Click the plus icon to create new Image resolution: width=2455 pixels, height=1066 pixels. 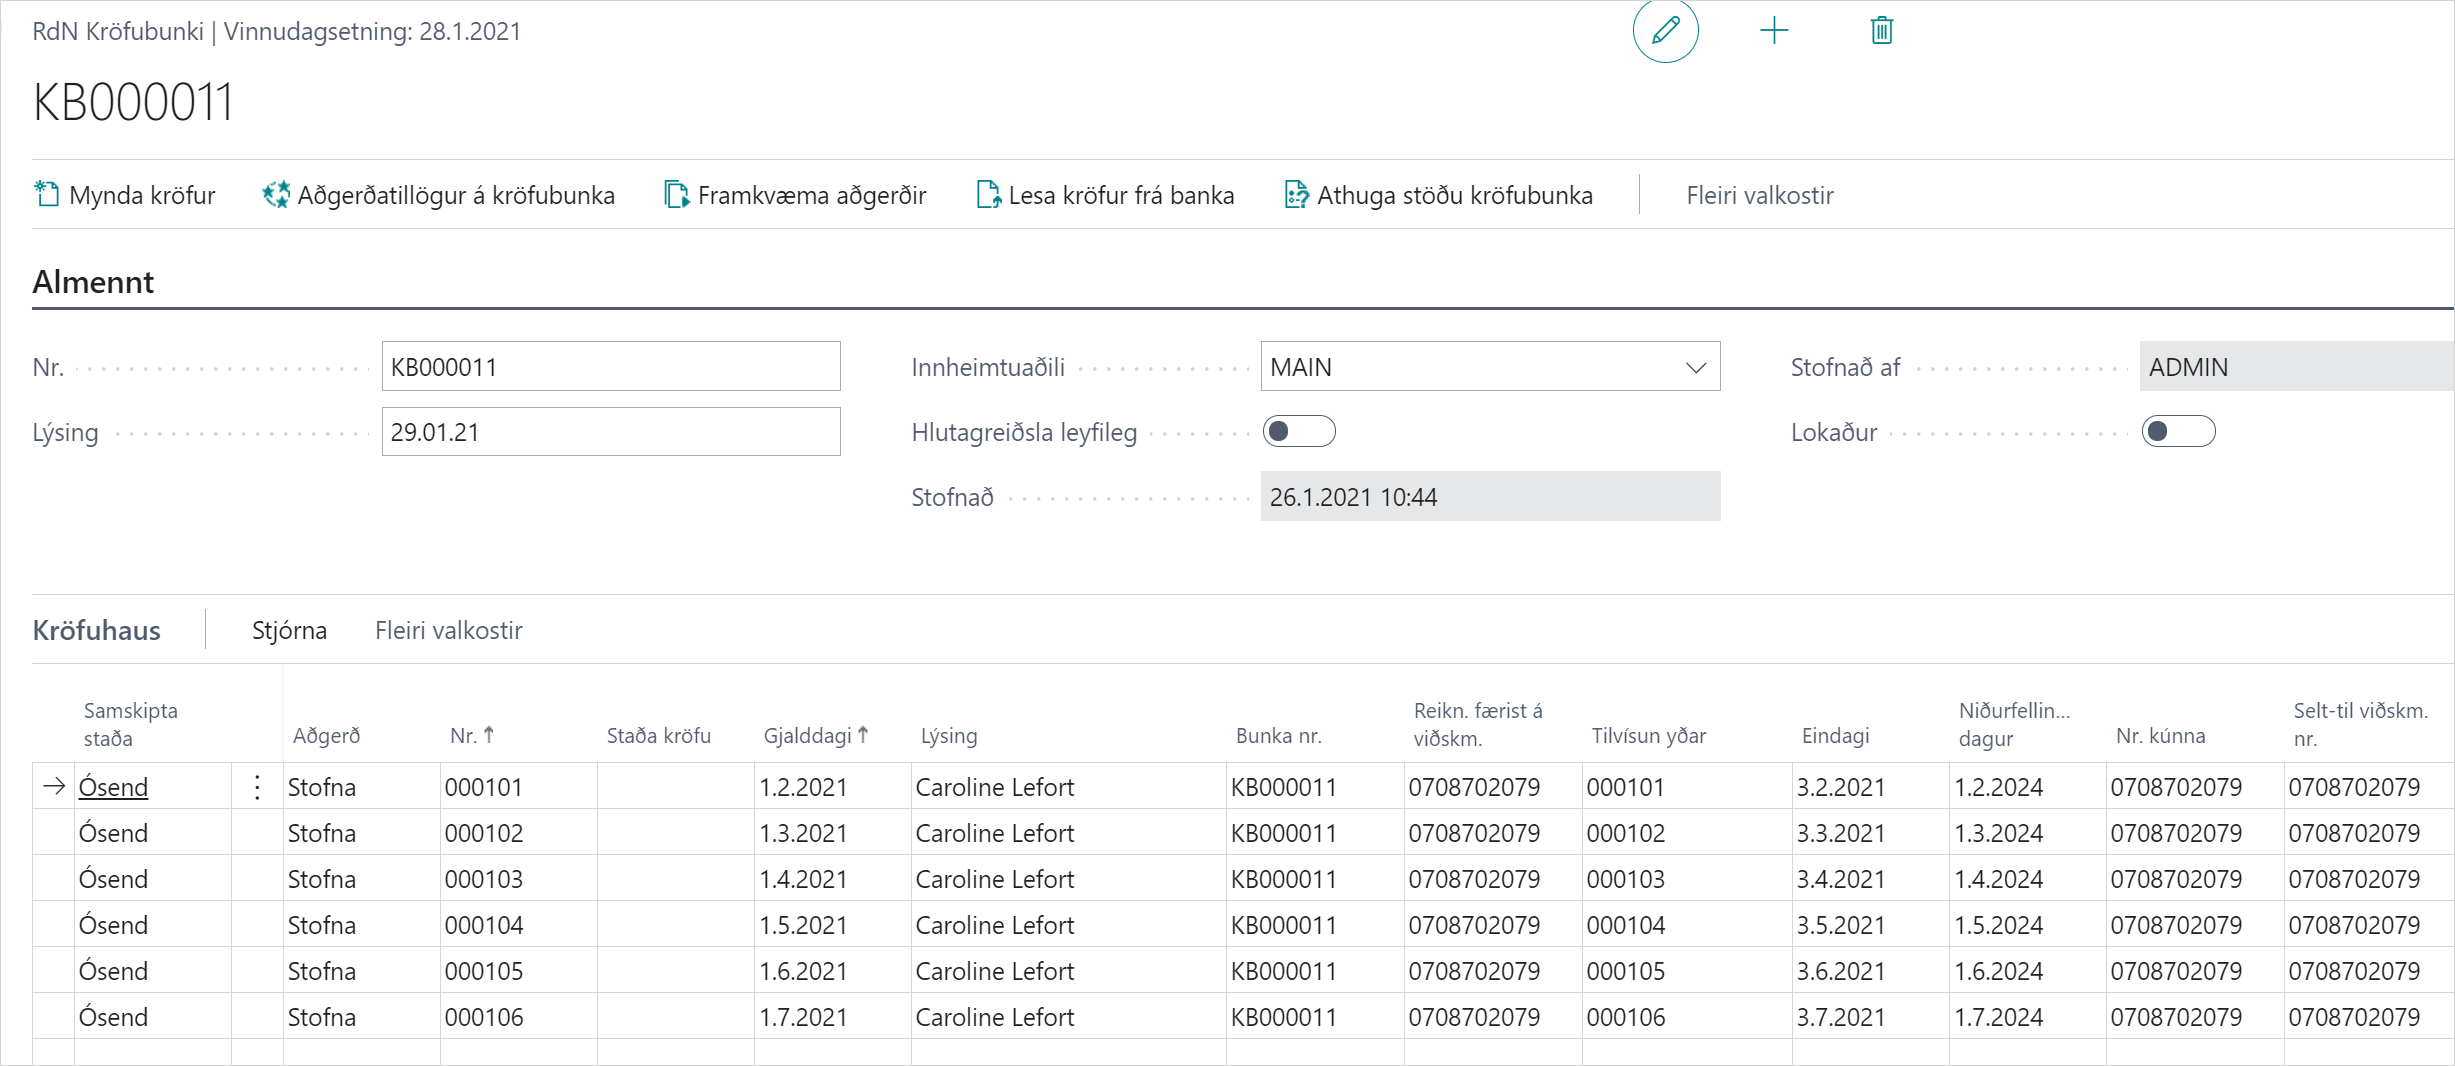pyautogui.click(x=1774, y=31)
